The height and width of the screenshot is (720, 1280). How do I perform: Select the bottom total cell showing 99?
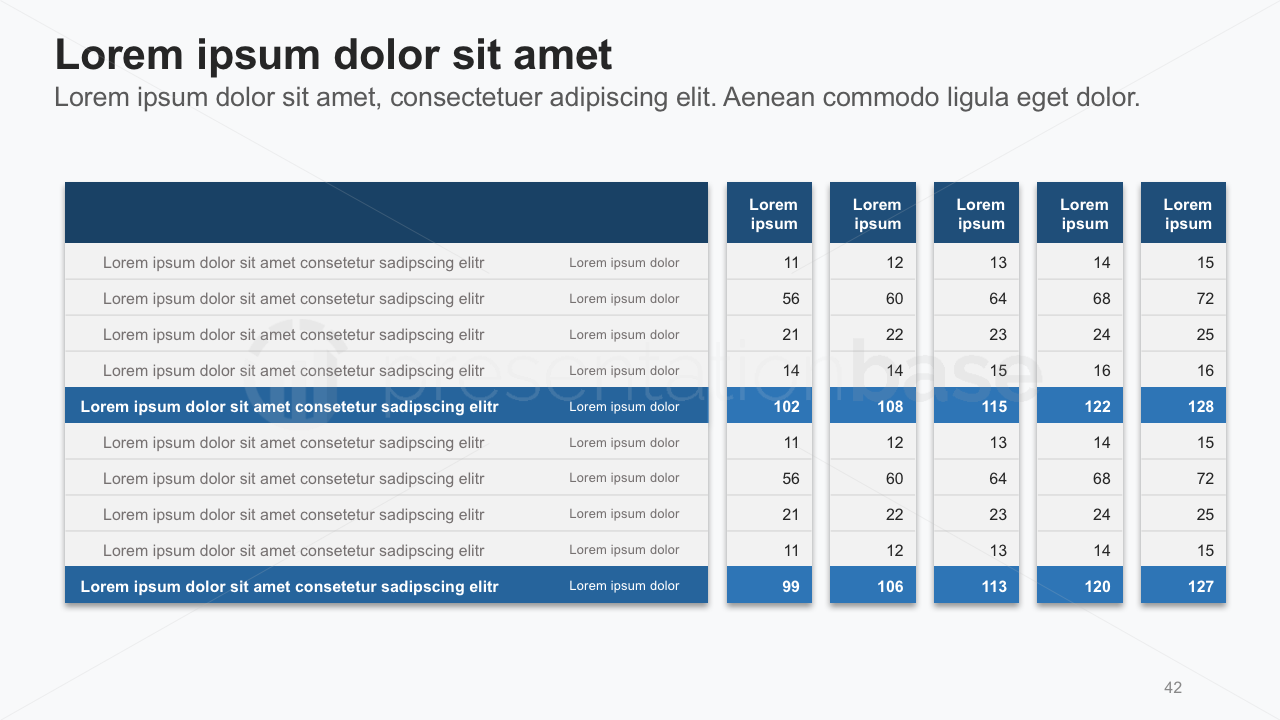tap(770, 586)
